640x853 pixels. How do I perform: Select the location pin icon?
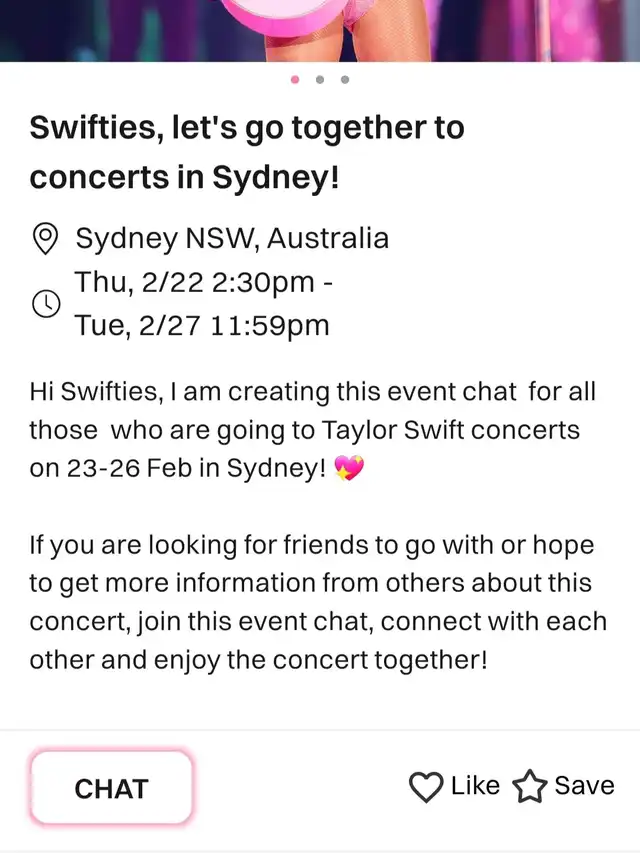[x=46, y=238]
